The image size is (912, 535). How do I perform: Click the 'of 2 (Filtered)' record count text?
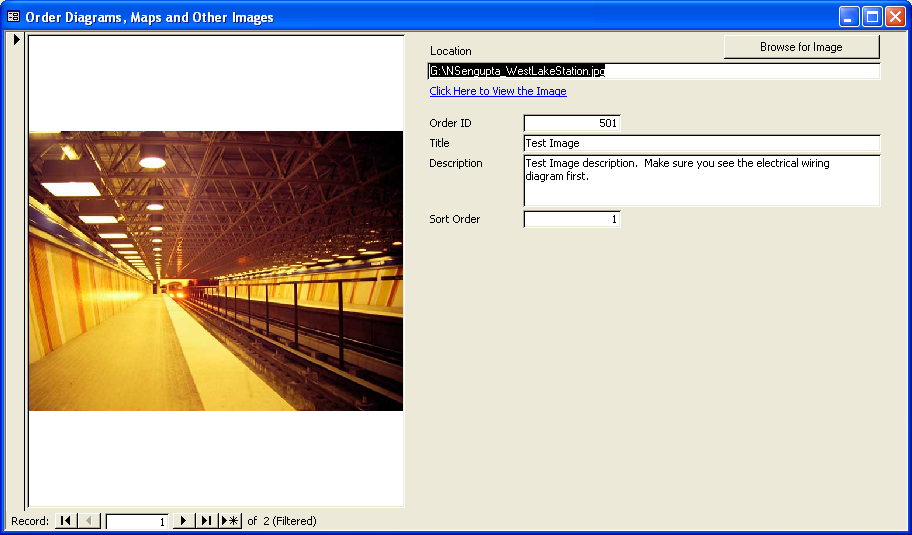click(282, 521)
